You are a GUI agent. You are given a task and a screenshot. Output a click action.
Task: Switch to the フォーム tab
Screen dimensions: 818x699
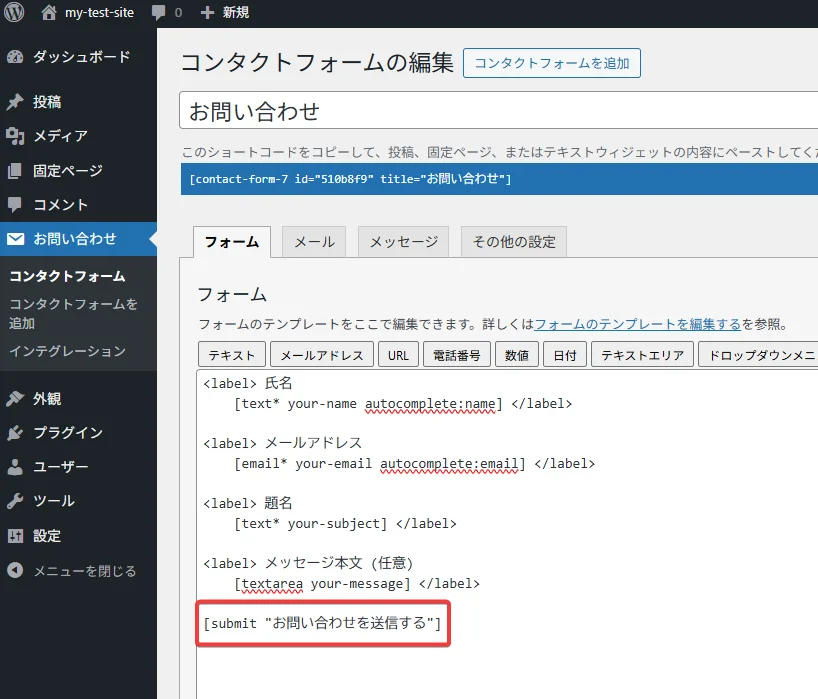pos(232,242)
